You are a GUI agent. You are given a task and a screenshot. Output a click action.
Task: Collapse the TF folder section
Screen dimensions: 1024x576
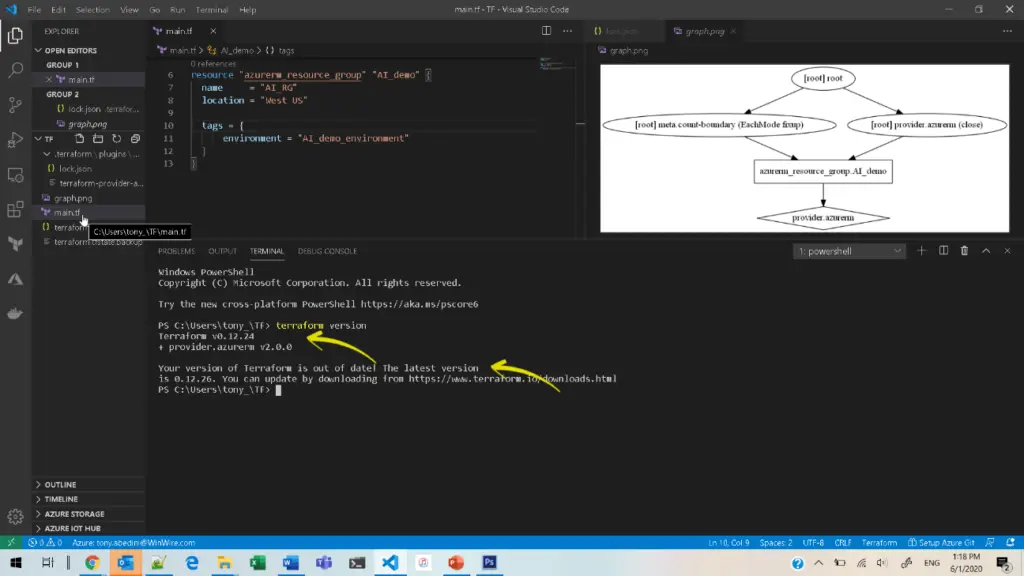[x=49, y=139]
